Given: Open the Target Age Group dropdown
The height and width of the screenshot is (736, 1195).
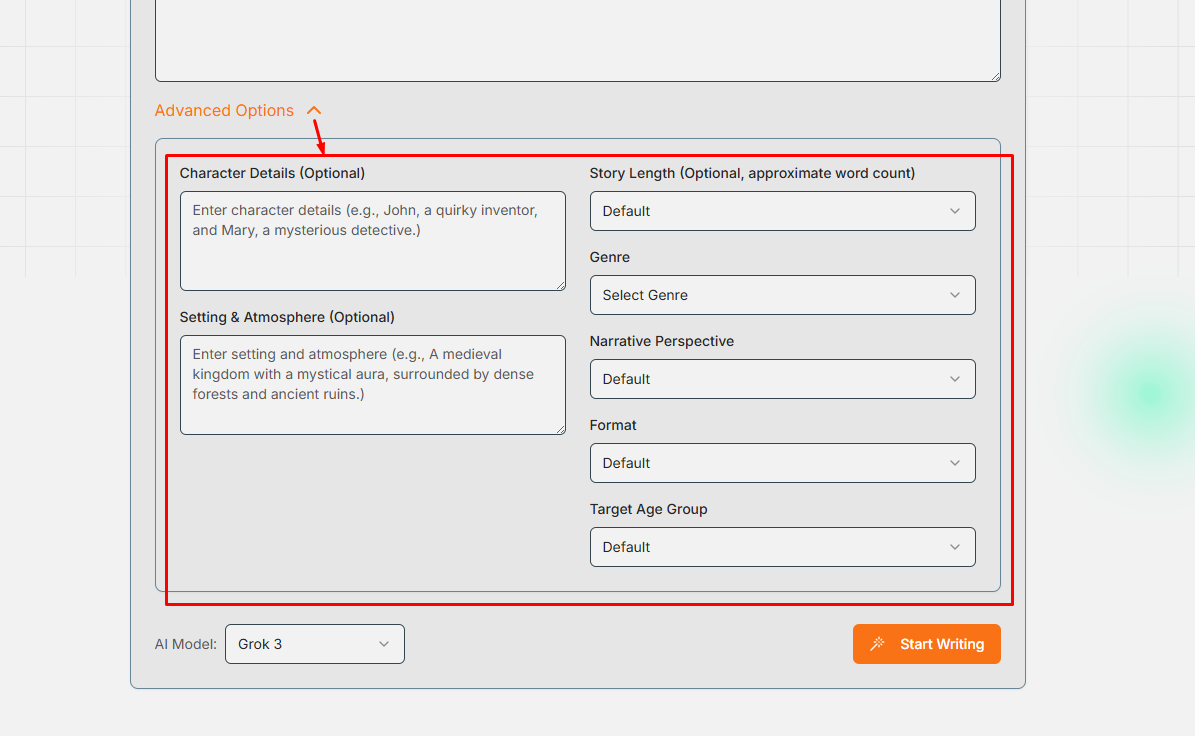Looking at the screenshot, I should [782, 547].
